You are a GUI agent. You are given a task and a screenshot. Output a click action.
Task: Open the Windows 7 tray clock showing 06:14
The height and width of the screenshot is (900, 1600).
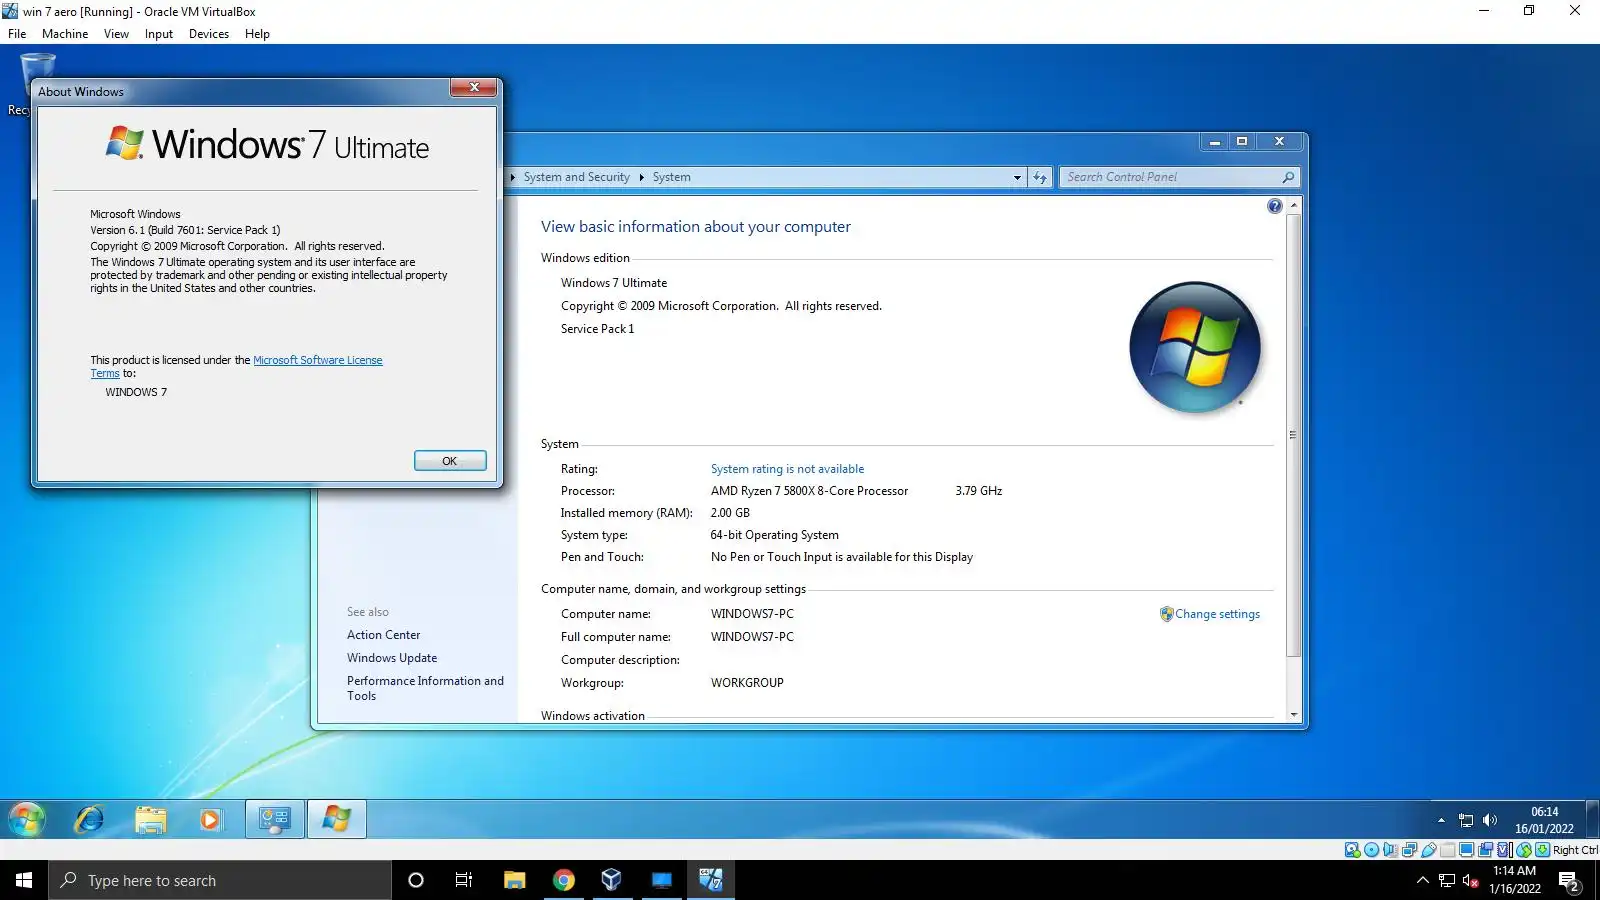click(x=1545, y=820)
